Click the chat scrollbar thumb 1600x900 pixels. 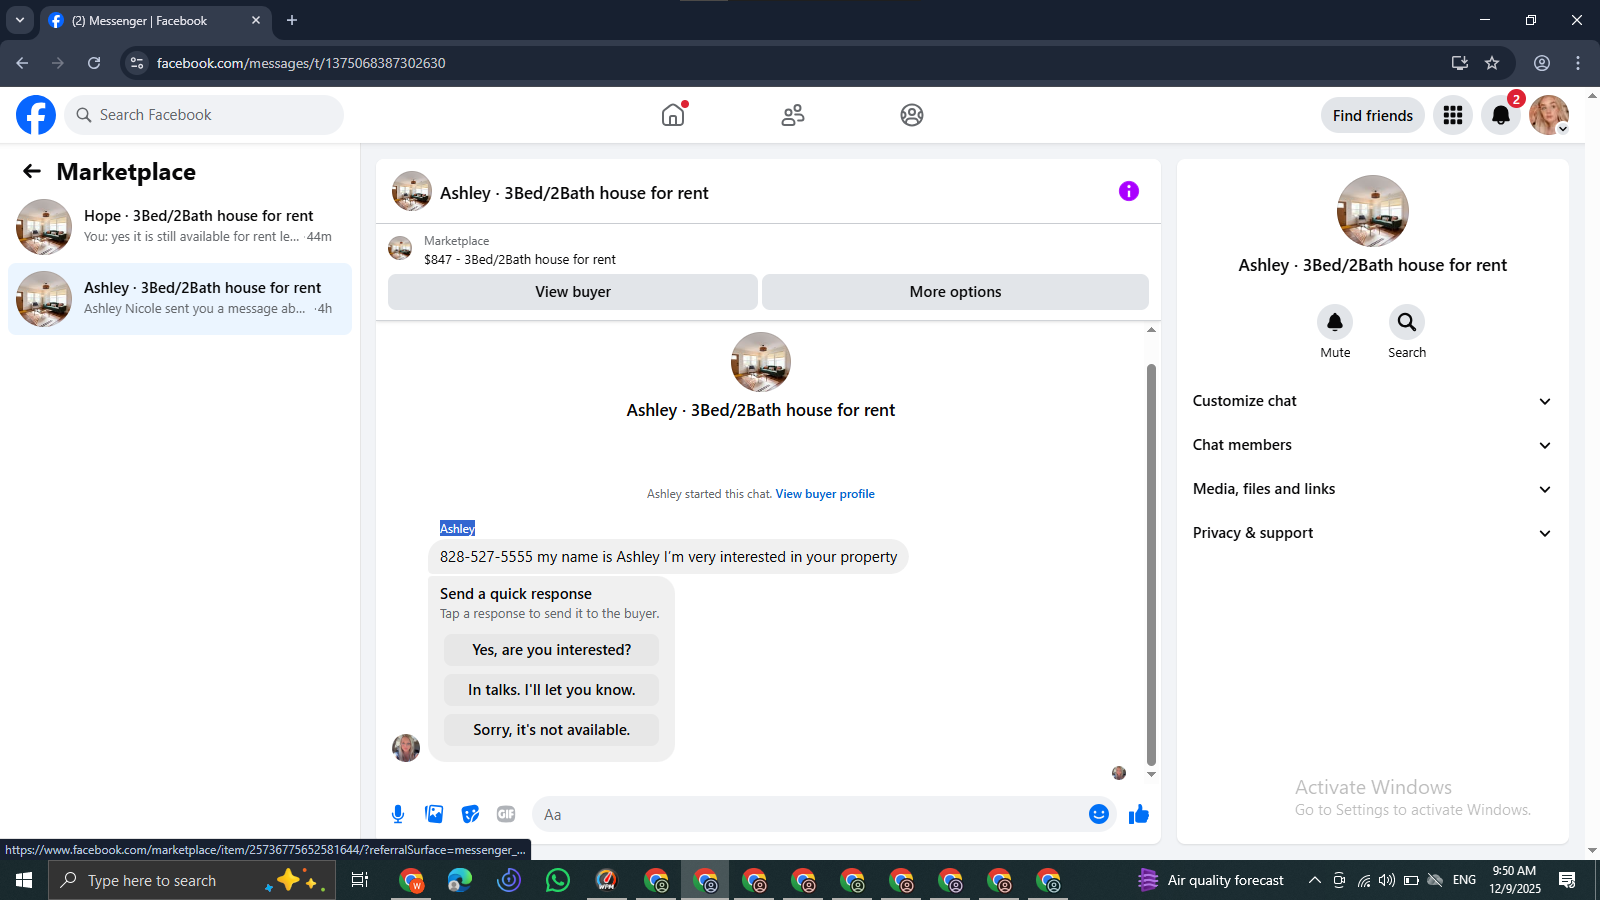[x=1151, y=565]
